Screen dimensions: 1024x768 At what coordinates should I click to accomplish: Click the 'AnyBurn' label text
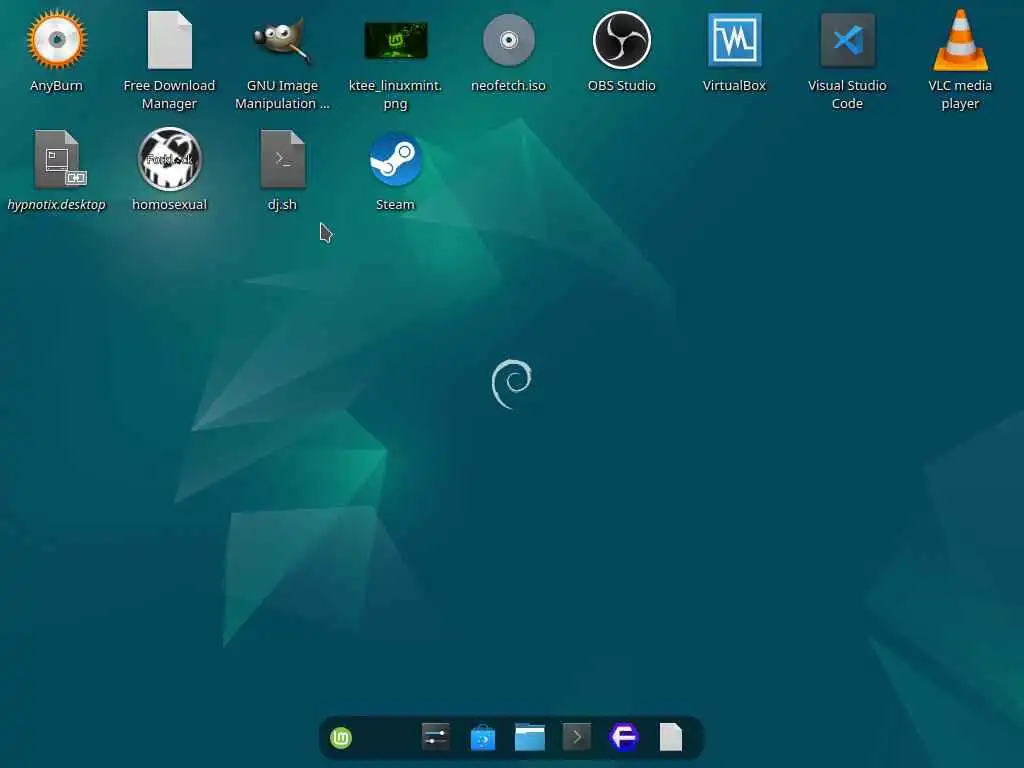click(56, 86)
